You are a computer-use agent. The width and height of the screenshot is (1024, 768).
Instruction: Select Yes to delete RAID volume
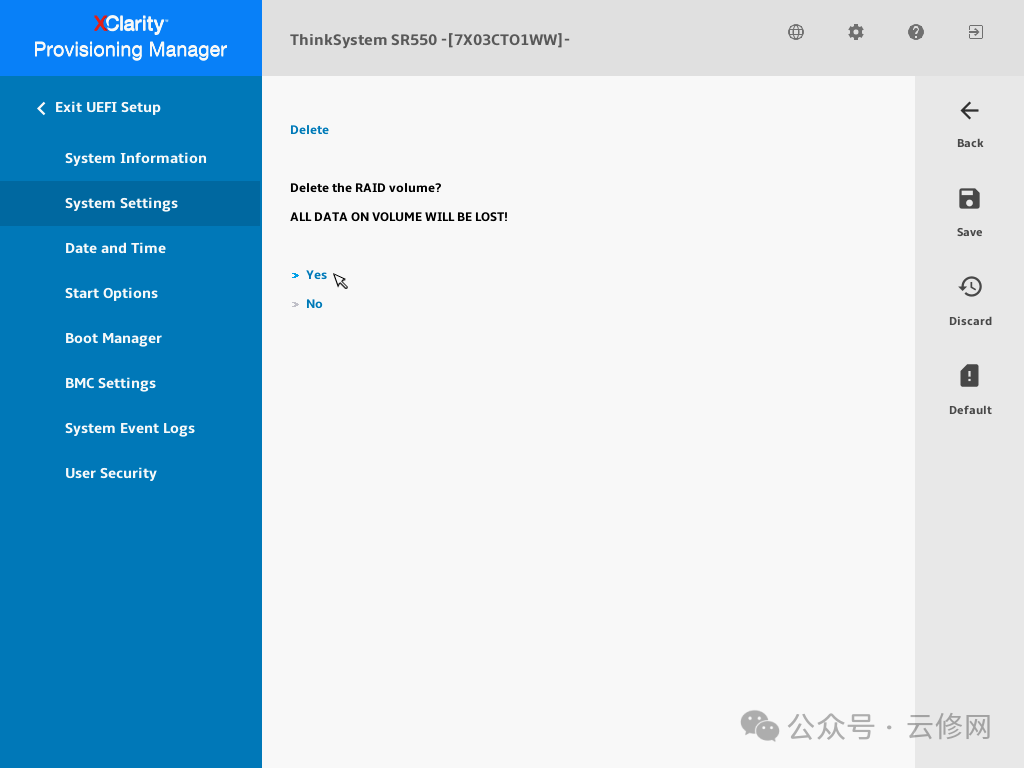pyautogui.click(x=316, y=275)
